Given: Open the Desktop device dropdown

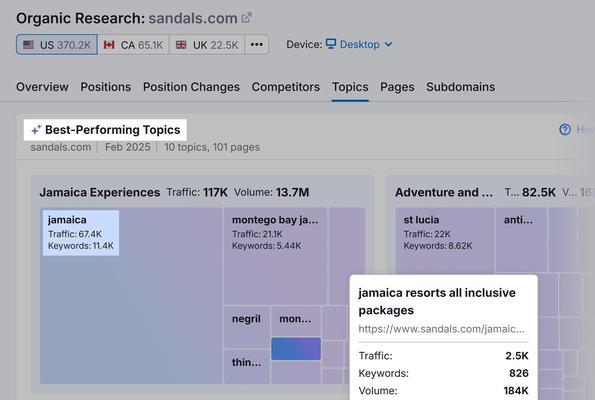Looking at the screenshot, I should click(359, 44).
